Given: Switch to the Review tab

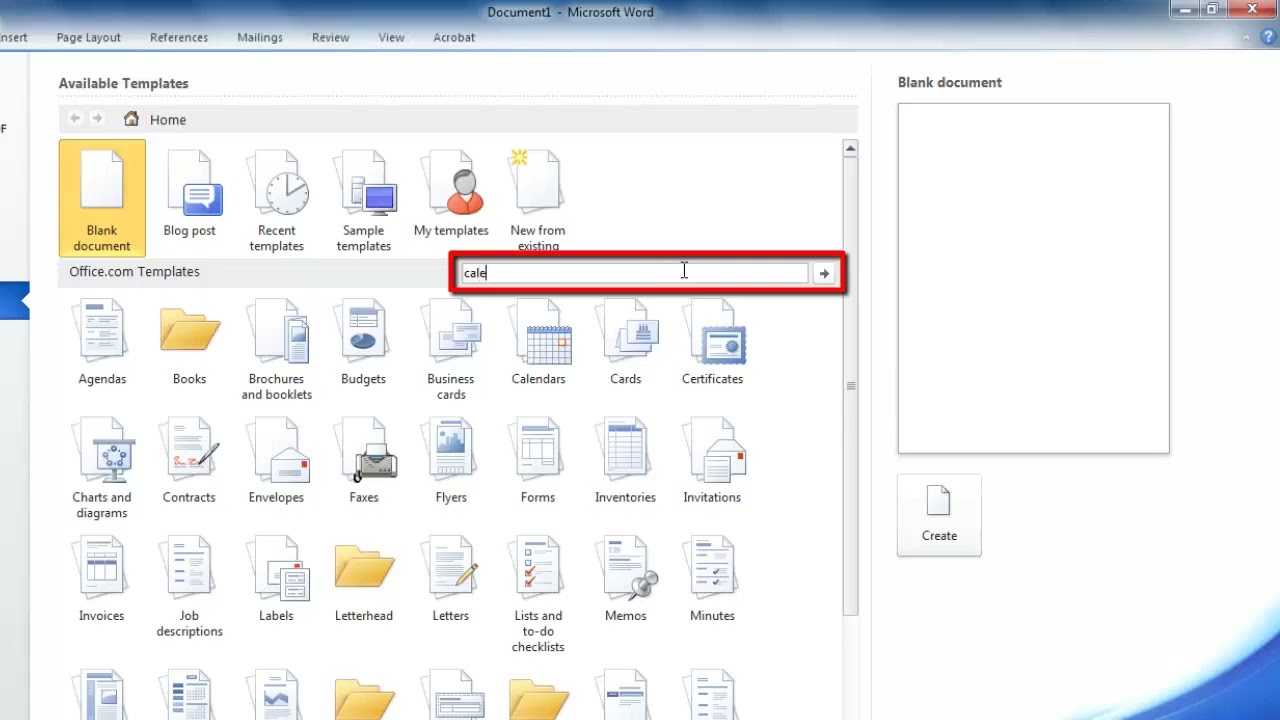Looking at the screenshot, I should (330, 38).
